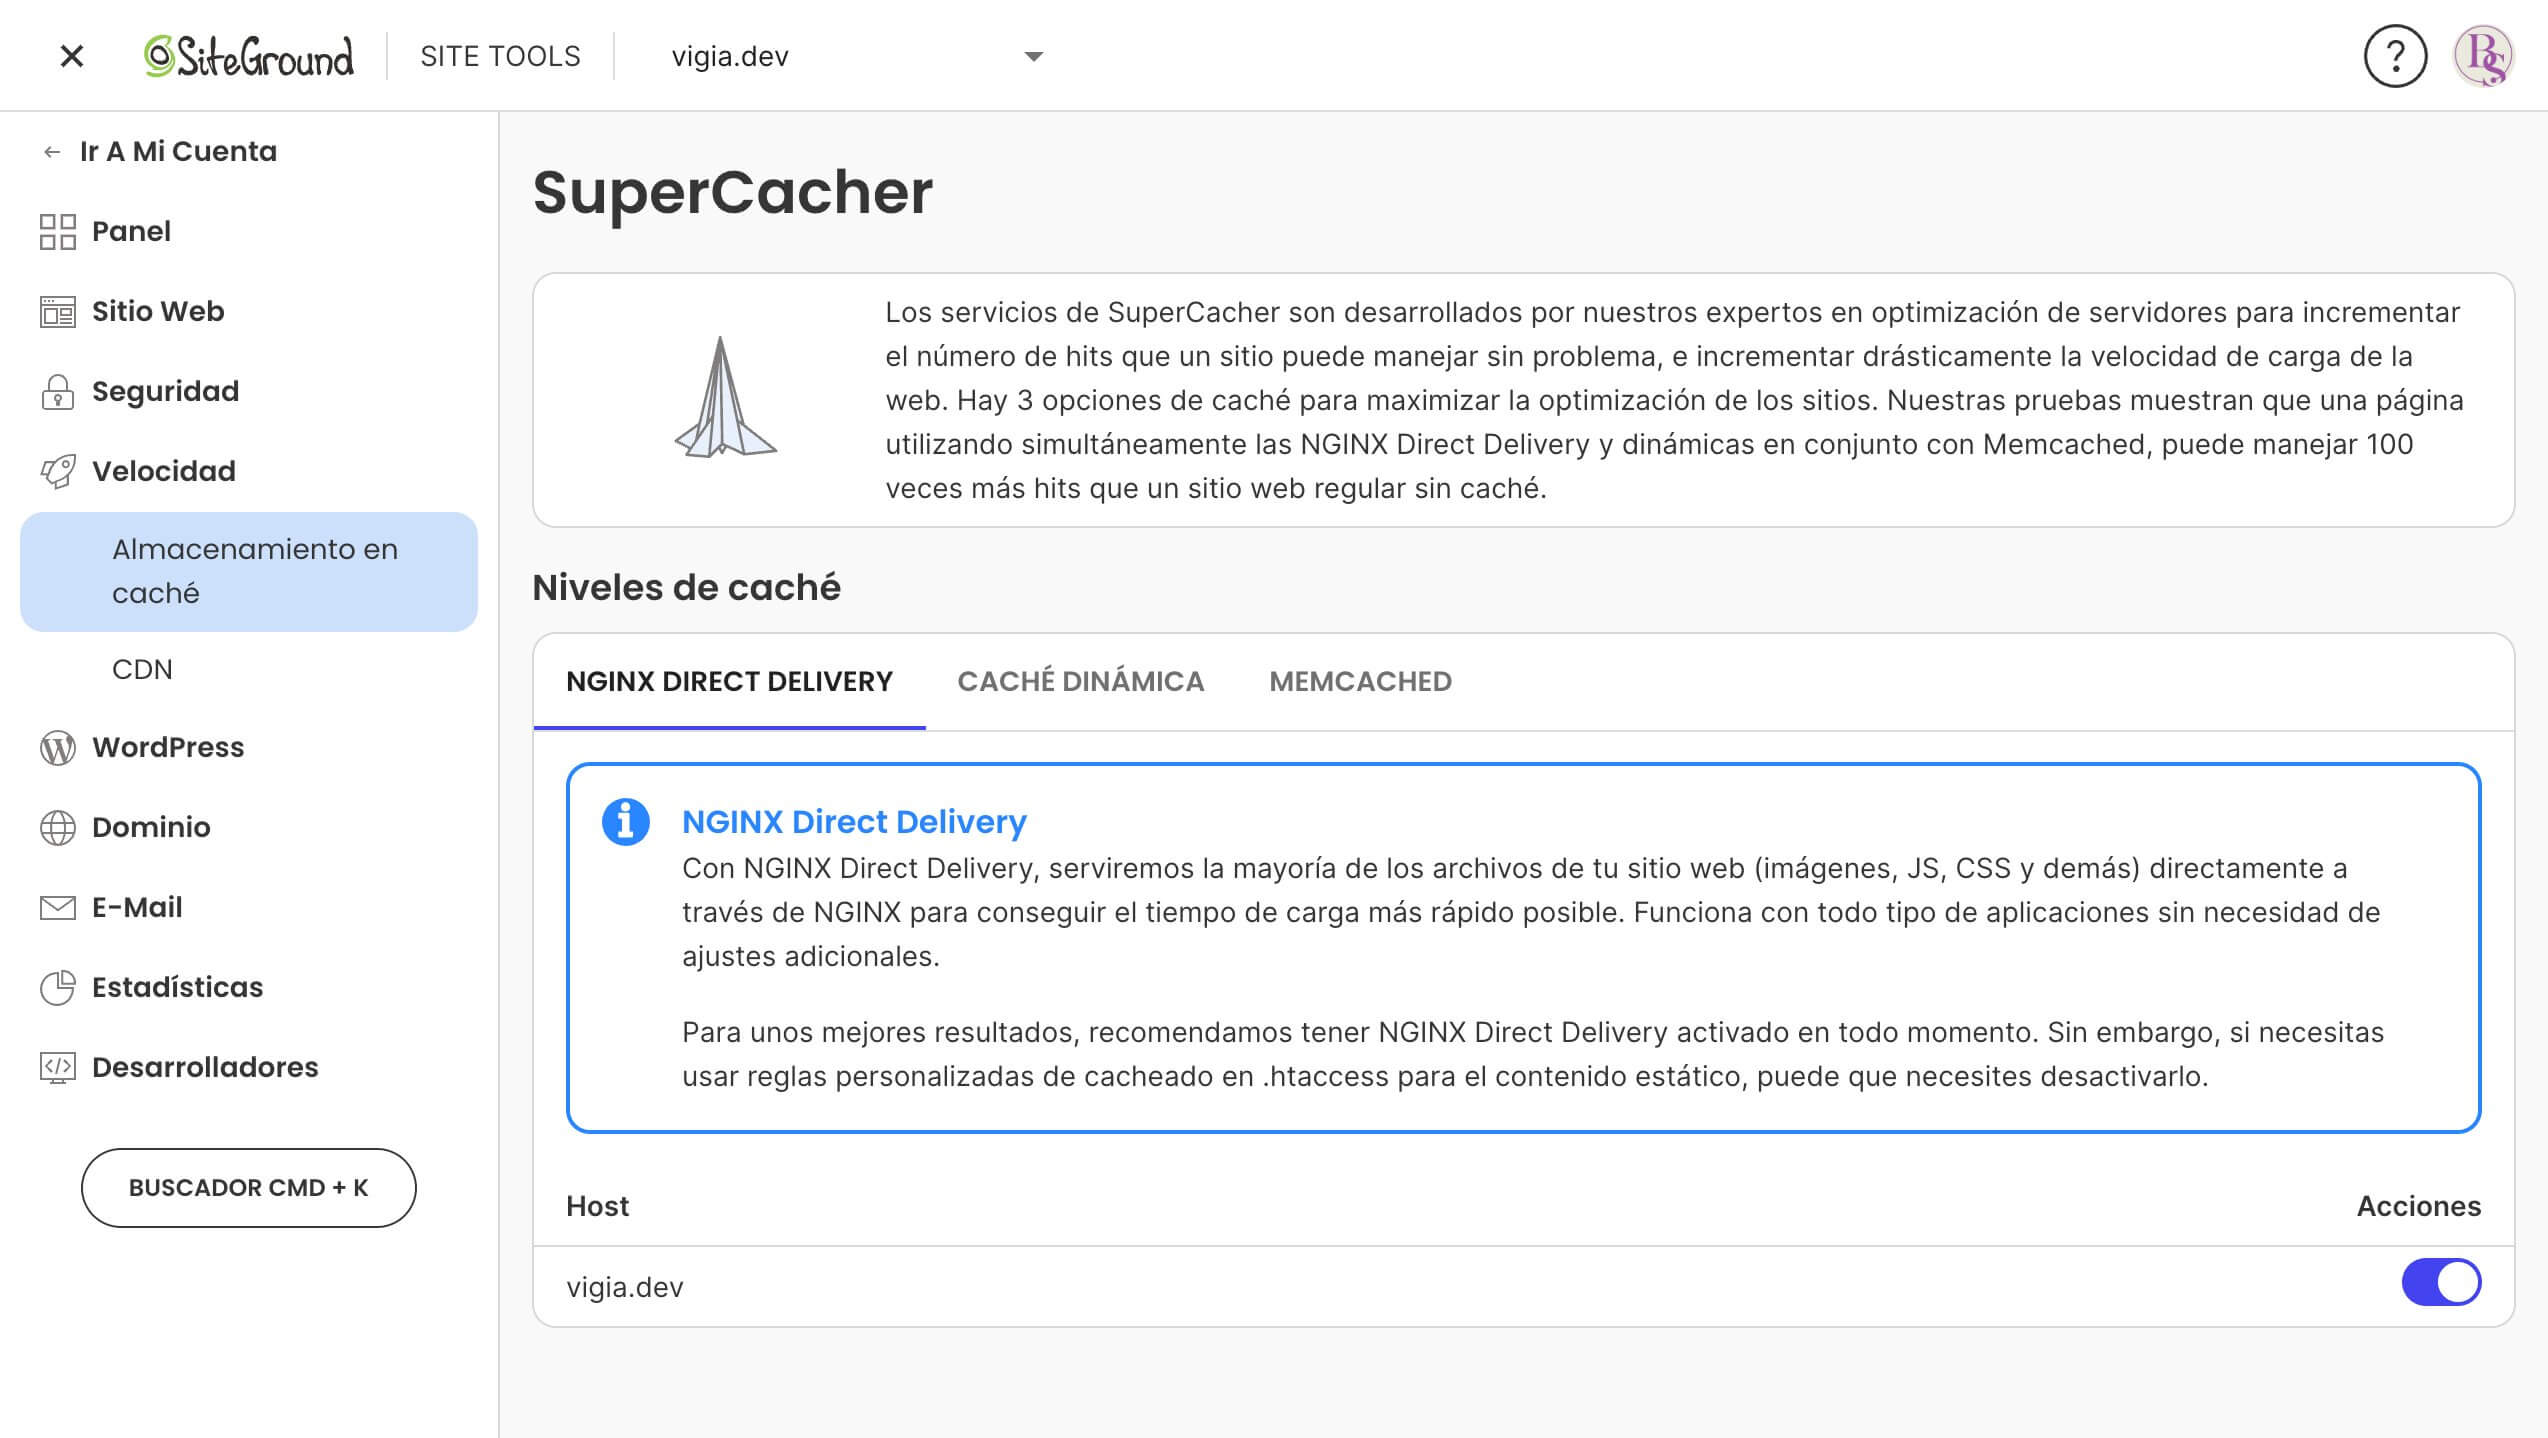
Task: Click the WordPress icon in the sidebar
Action: [x=57, y=747]
